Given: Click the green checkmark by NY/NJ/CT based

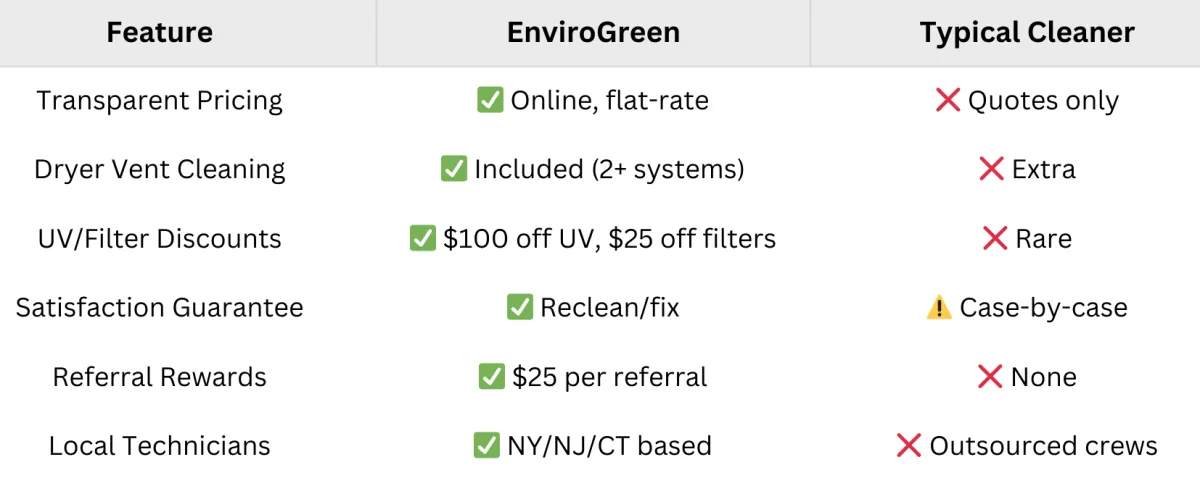Looking at the screenshot, I should pyautogui.click(x=487, y=445).
